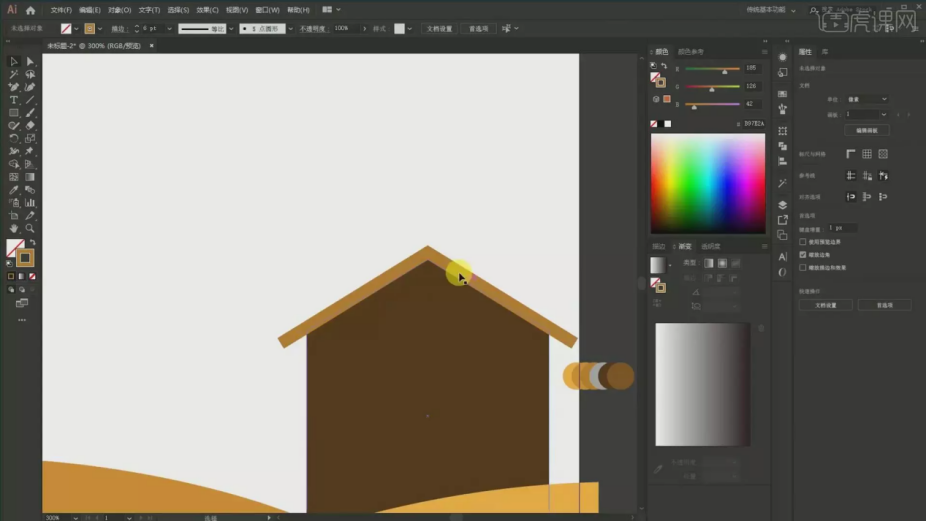Select the Direct Selection arrow tool

point(30,62)
